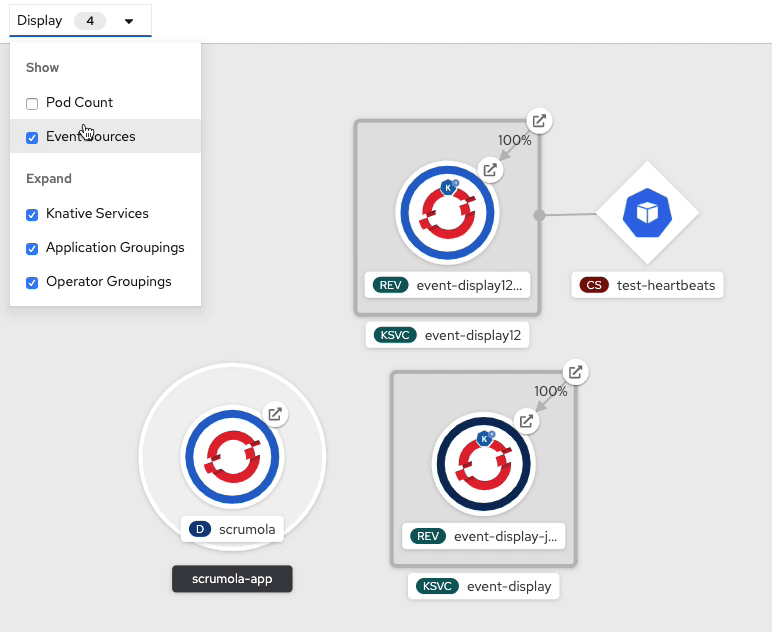Uncheck the Event Sources checkbox
Screen dimensions: 772x632
pyautogui.click(x=32, y=137)
